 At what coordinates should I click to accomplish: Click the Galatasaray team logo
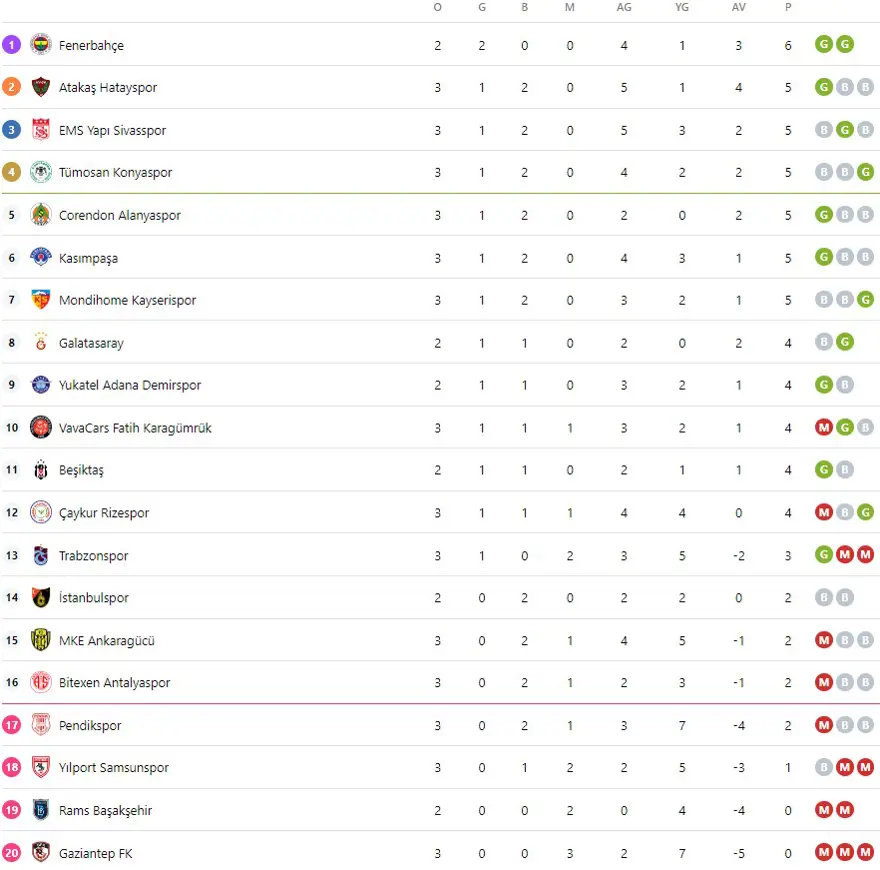click(41, 343)
